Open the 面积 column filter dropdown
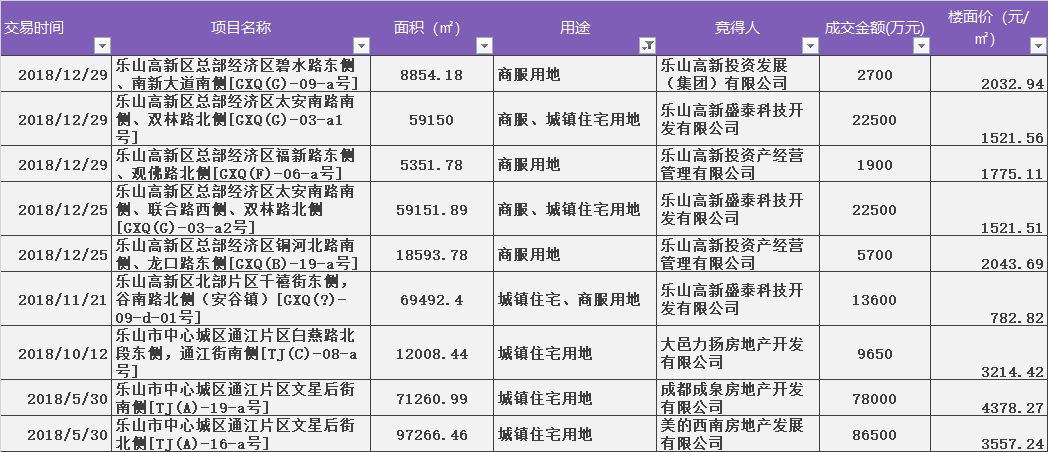 484,45
